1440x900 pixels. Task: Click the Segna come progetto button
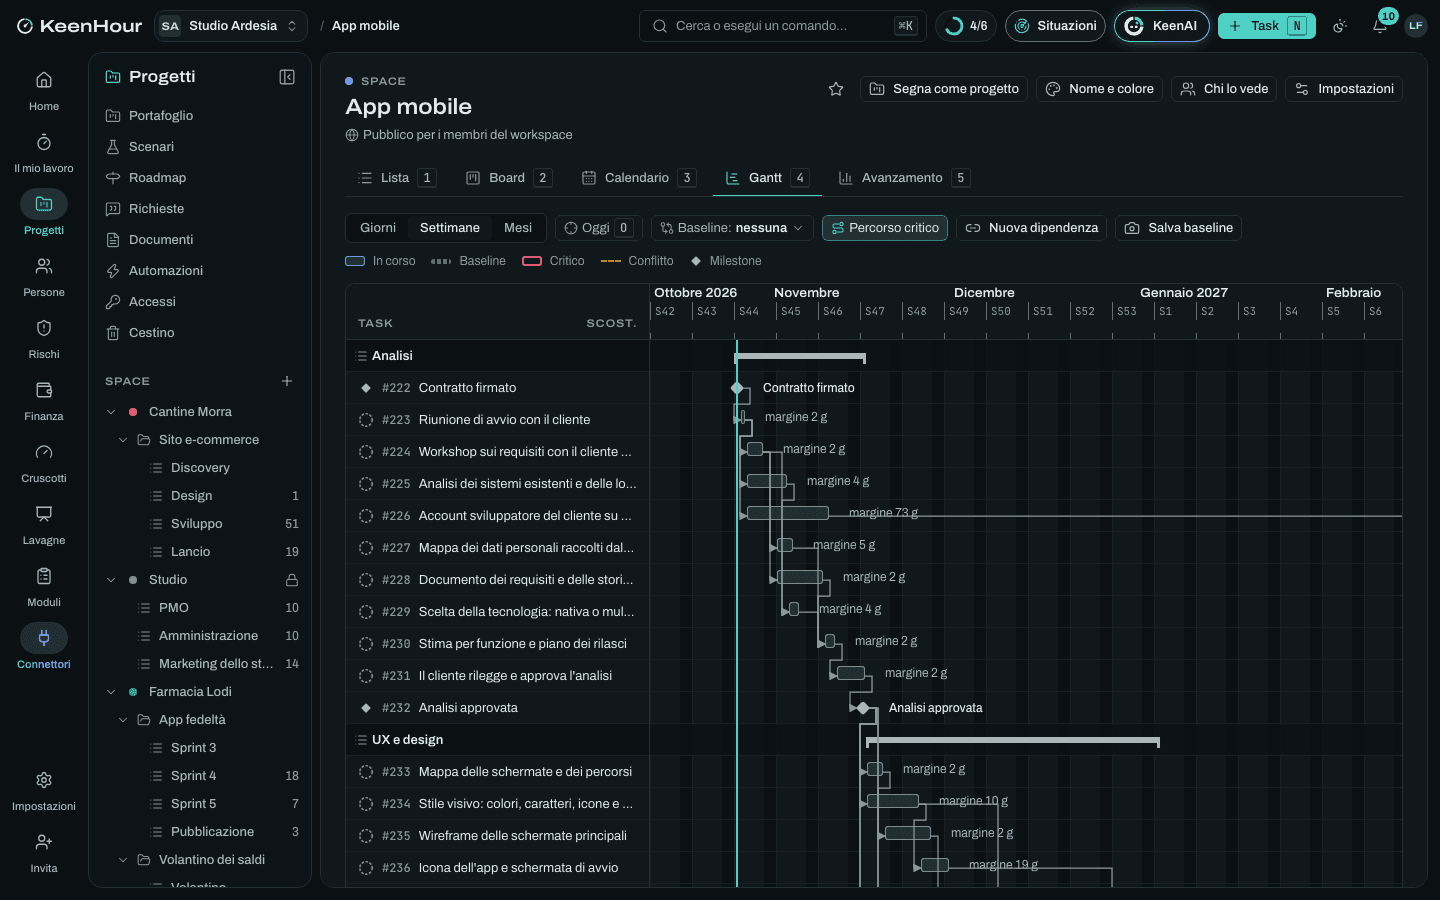(945, 89)
